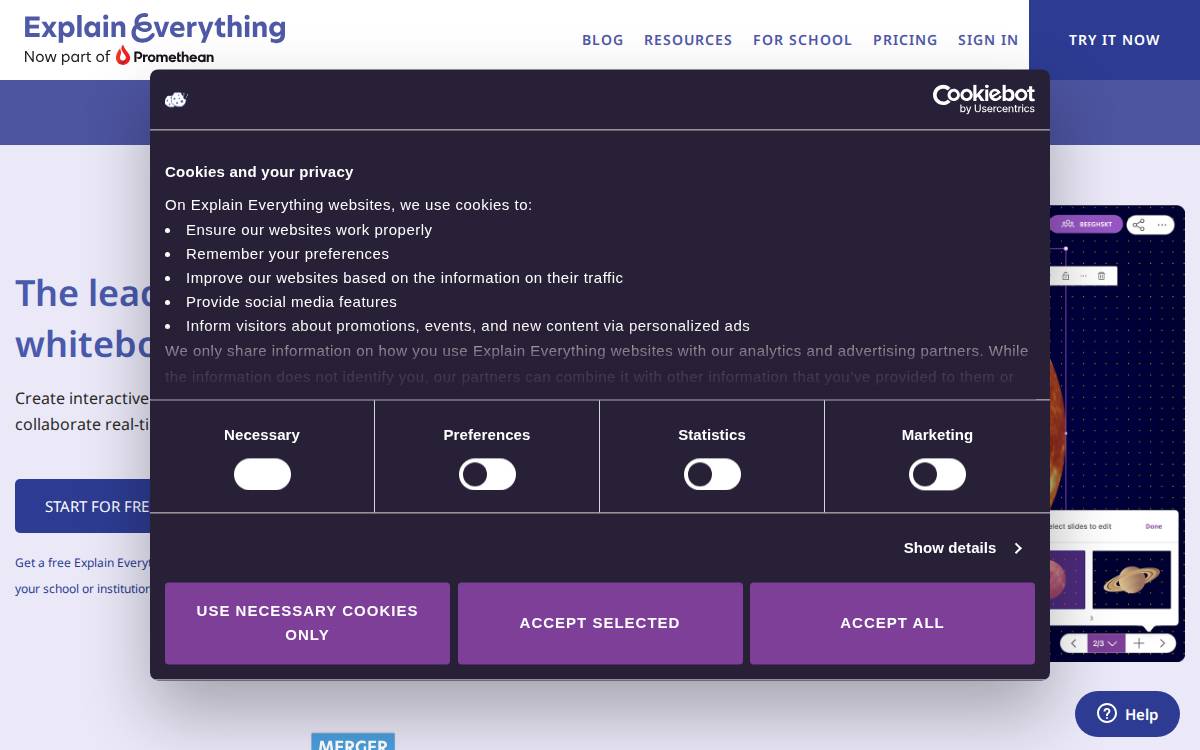Enable the Marketing cookies switch
This screenshot has height=750, width=1200.
point(937,474)
